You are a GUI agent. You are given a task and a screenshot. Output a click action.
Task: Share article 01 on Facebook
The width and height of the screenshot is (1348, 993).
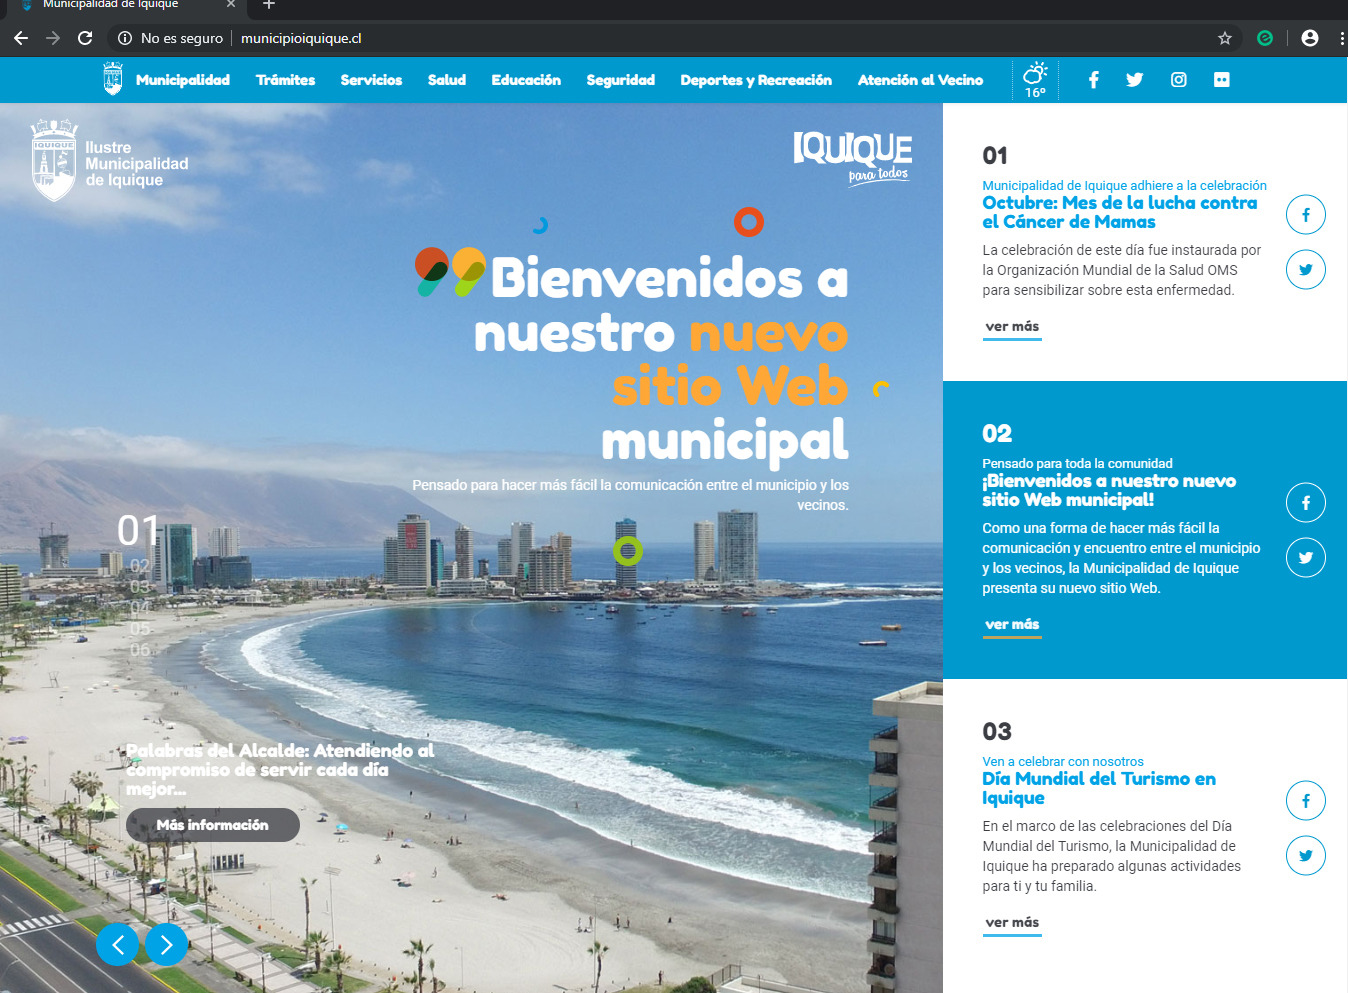(1305, 215)
